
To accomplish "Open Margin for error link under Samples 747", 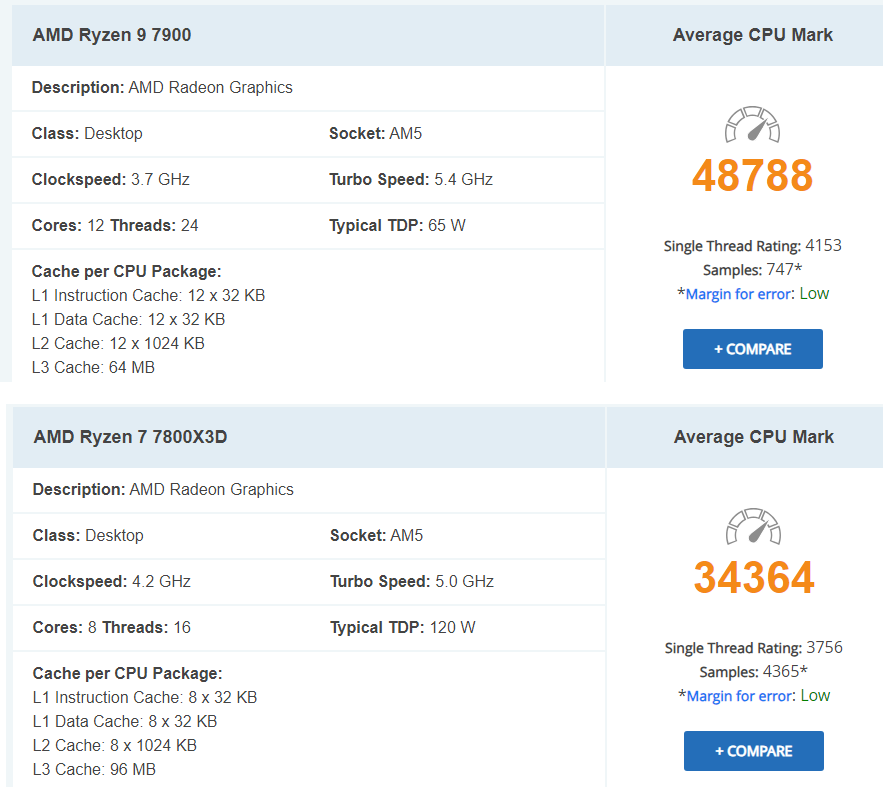I will coord(739,294).
